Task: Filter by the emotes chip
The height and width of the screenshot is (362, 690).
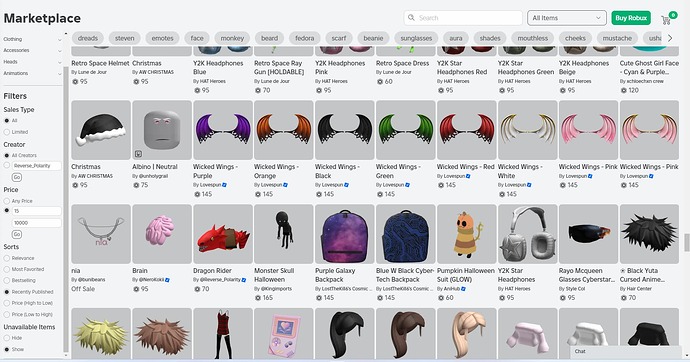Action: (162, 38)
